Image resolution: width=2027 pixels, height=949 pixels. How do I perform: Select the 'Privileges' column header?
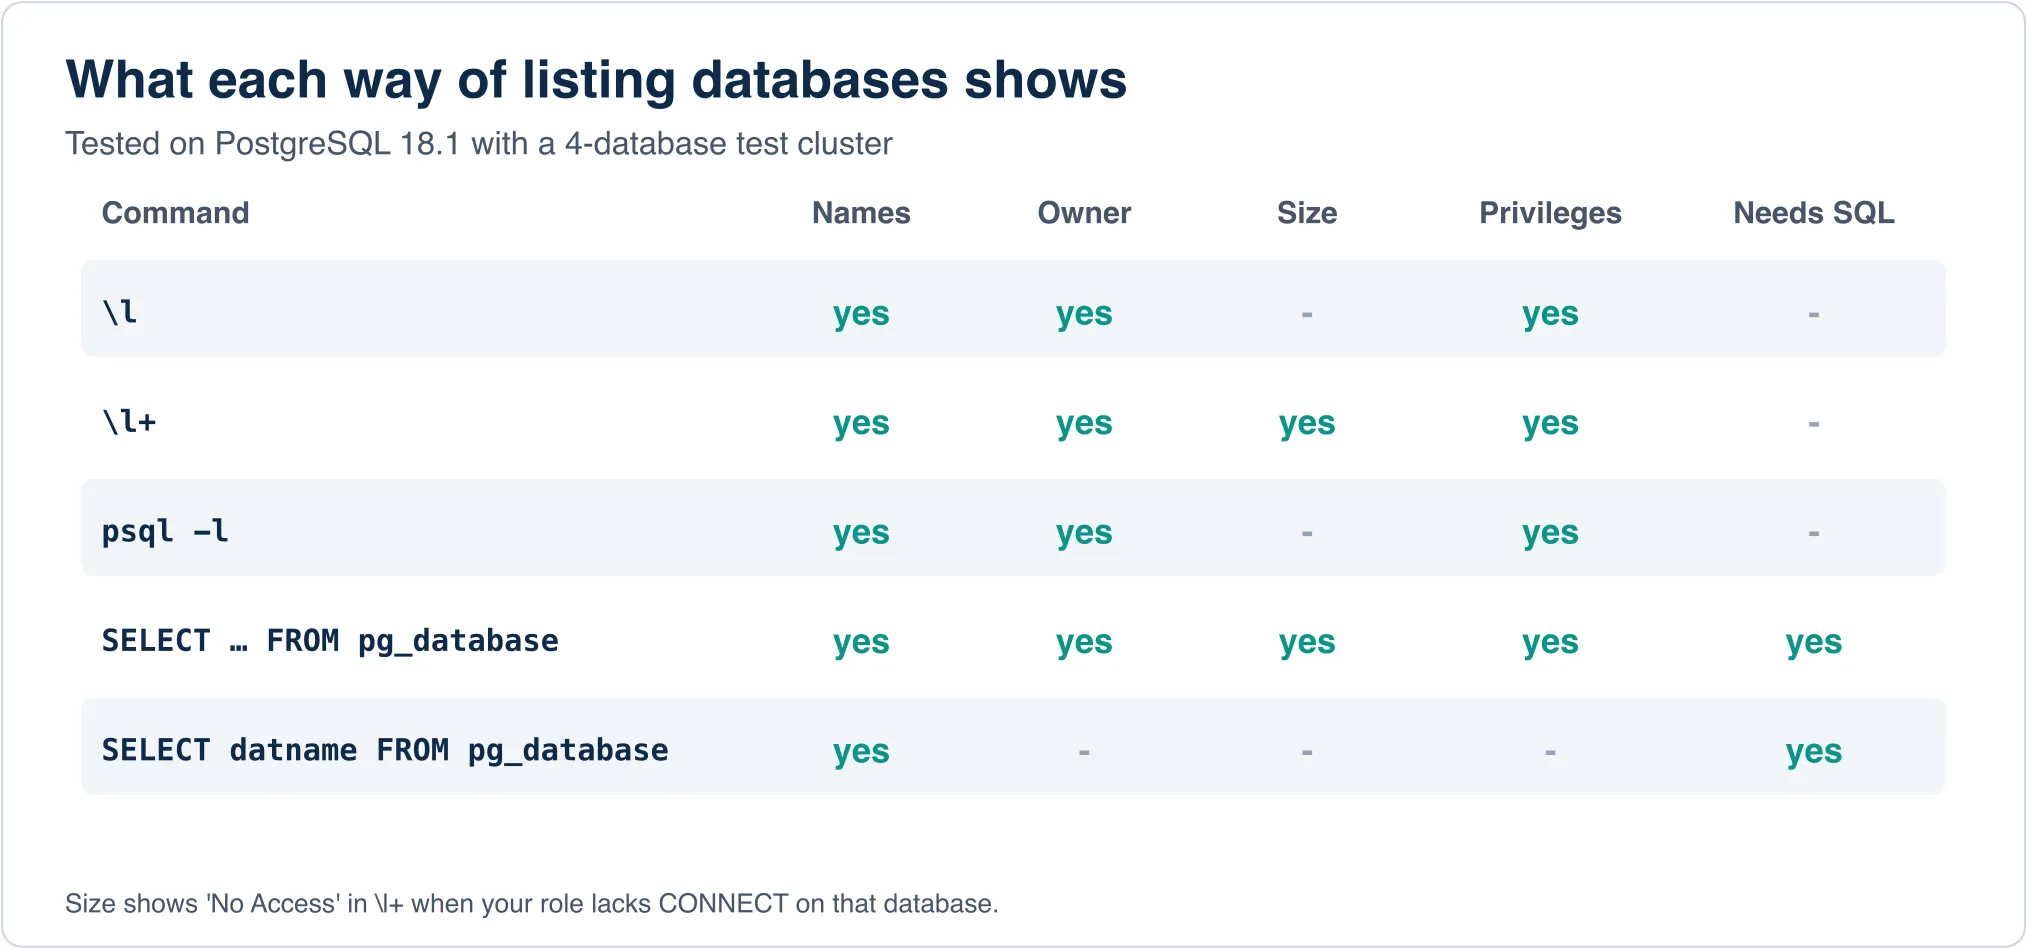tap(1550, 213)
